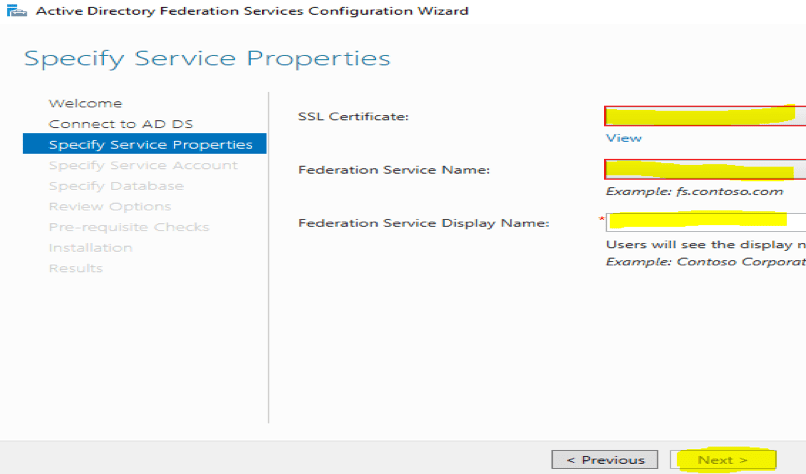Viewport: 806px width, 474px height.
Task: Click the Specify Service Properties page heading
Action: 207,58
